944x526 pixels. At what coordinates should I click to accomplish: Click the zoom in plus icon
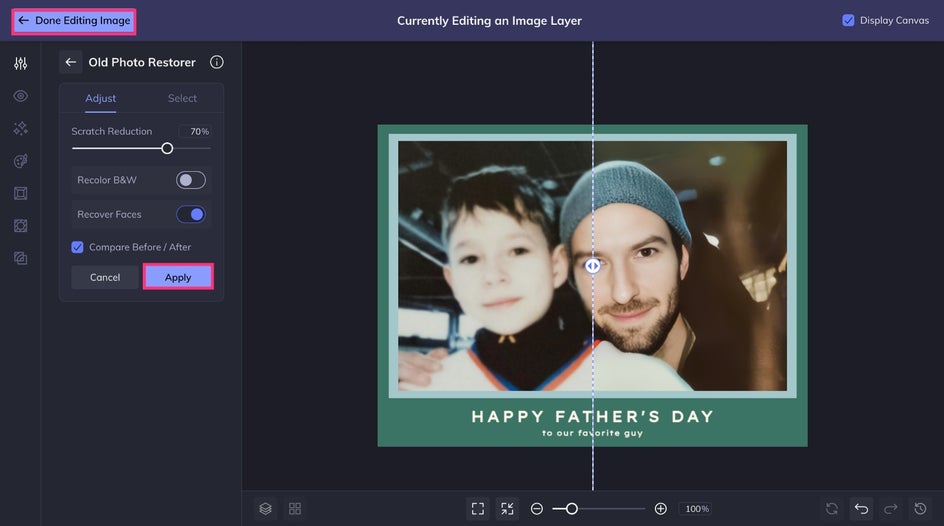pyautogui.click(x=660, y=509)
